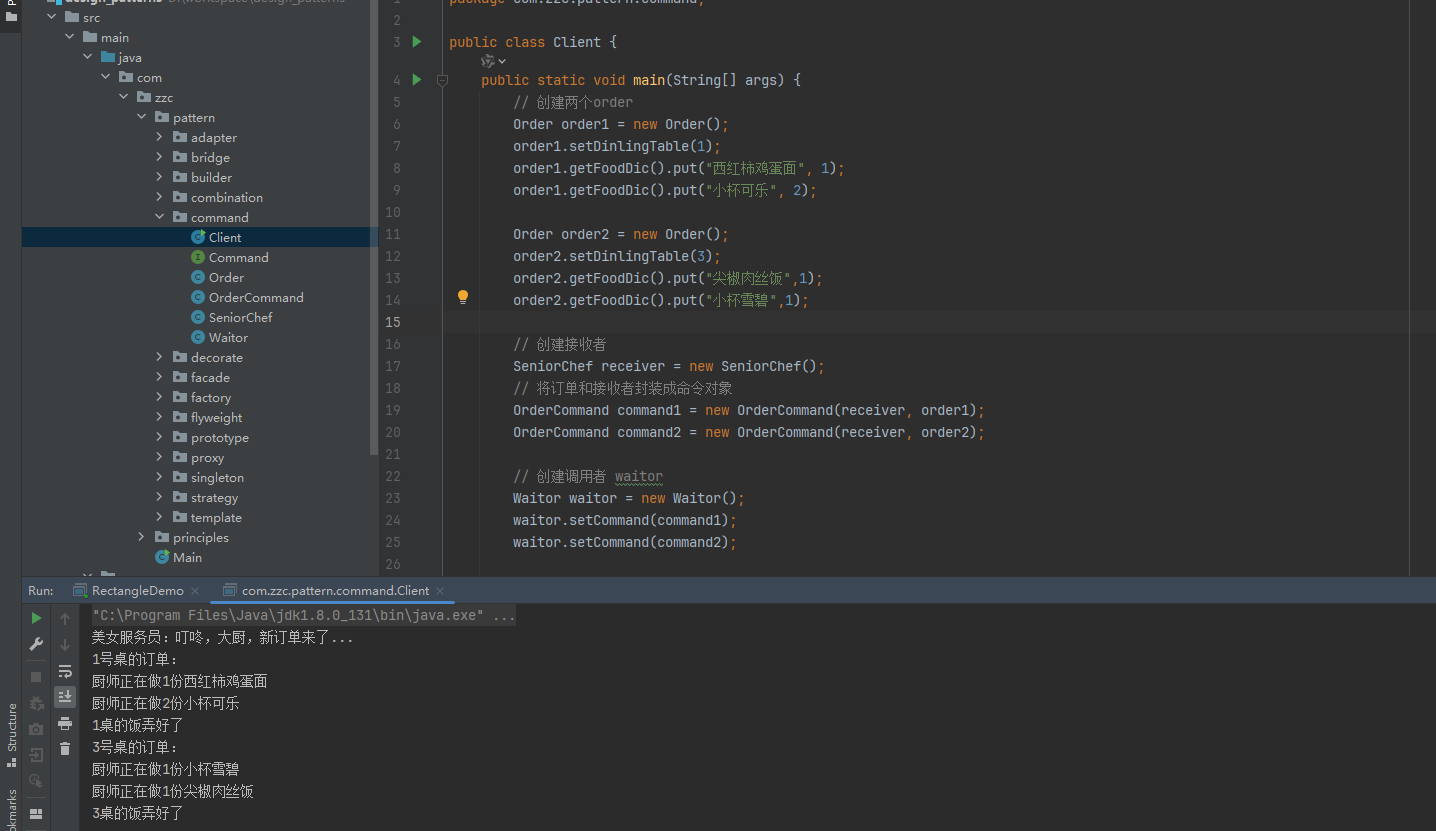Collapse the com package
1436x831 pixels.
coord(105,77)
